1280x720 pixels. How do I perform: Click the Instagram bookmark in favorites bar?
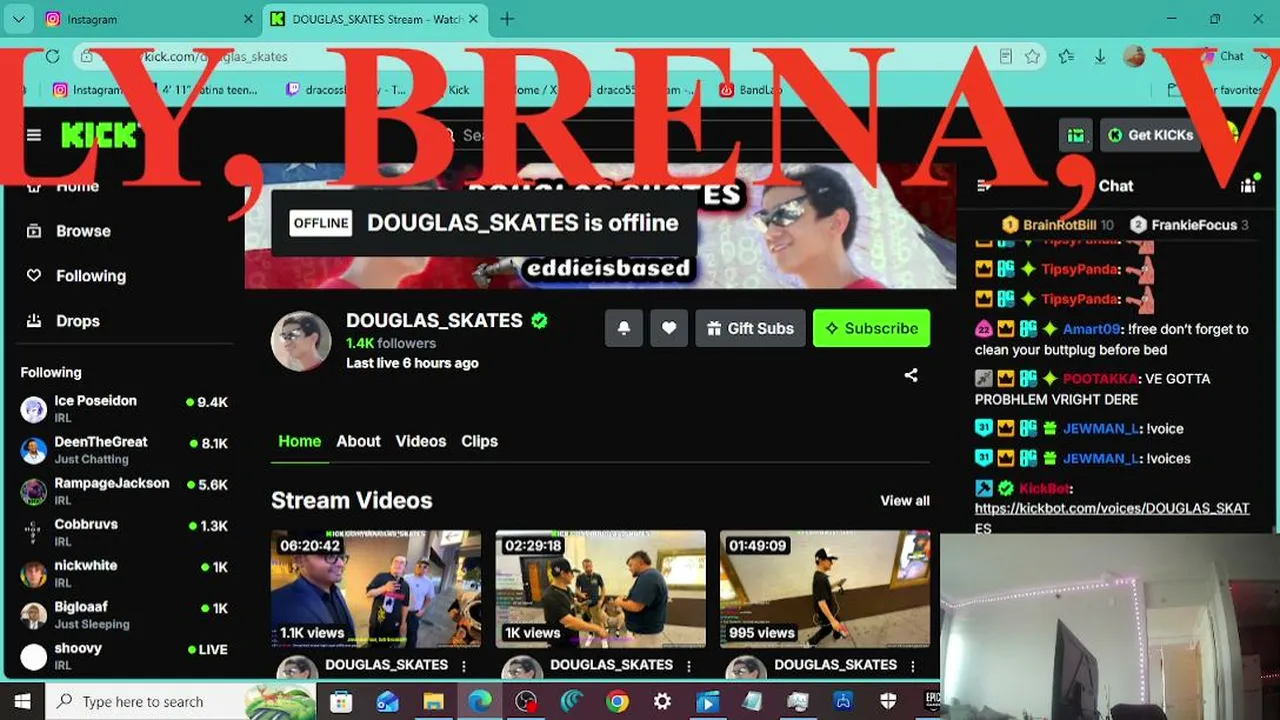(87, 90)
